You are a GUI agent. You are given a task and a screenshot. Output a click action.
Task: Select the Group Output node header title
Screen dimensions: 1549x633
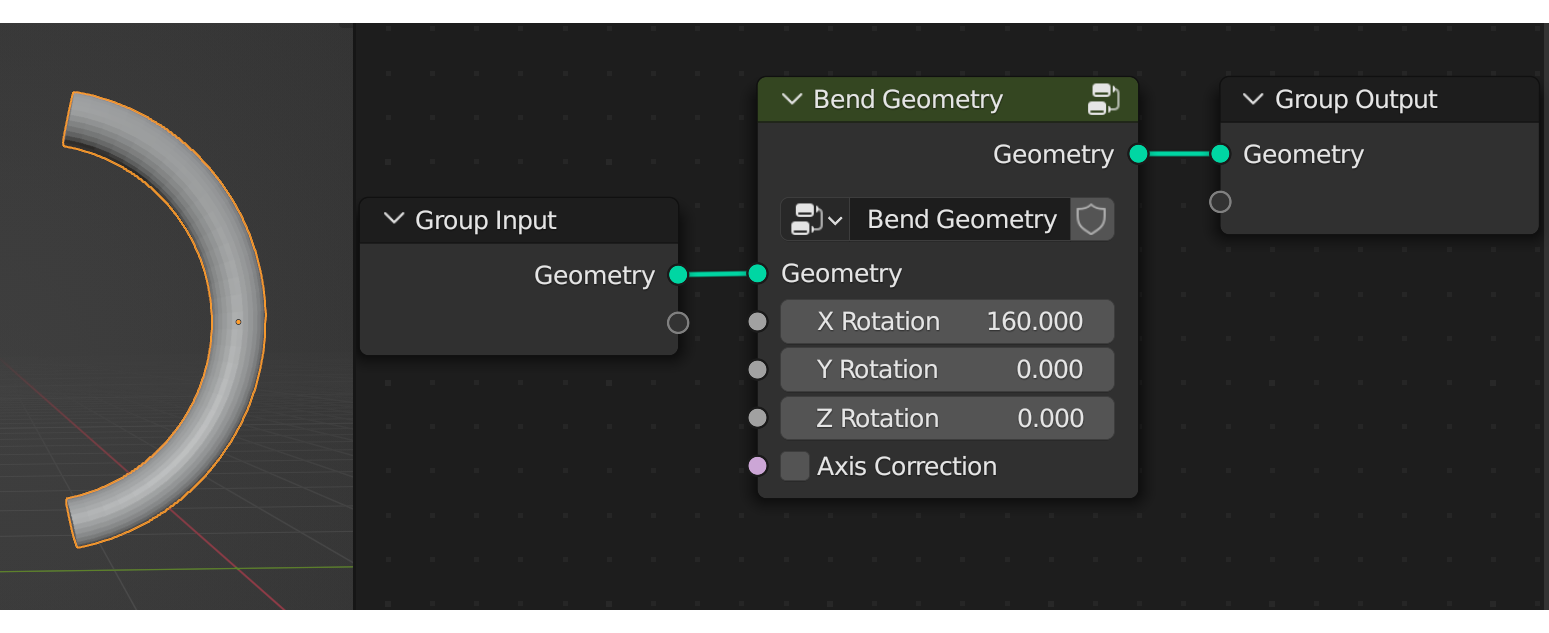[1356, 99]
